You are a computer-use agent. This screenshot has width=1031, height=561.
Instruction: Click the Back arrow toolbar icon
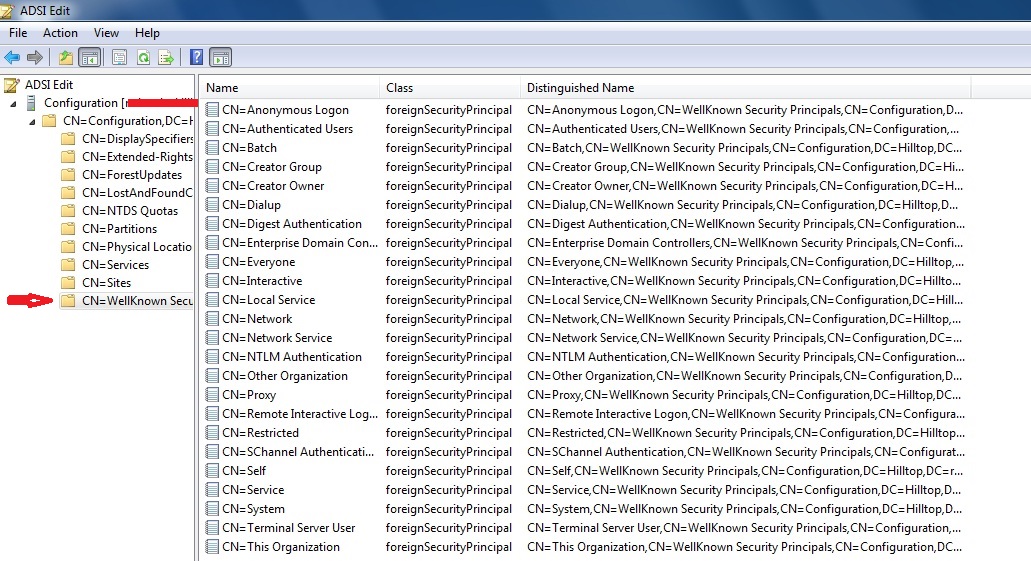(12, 57)
